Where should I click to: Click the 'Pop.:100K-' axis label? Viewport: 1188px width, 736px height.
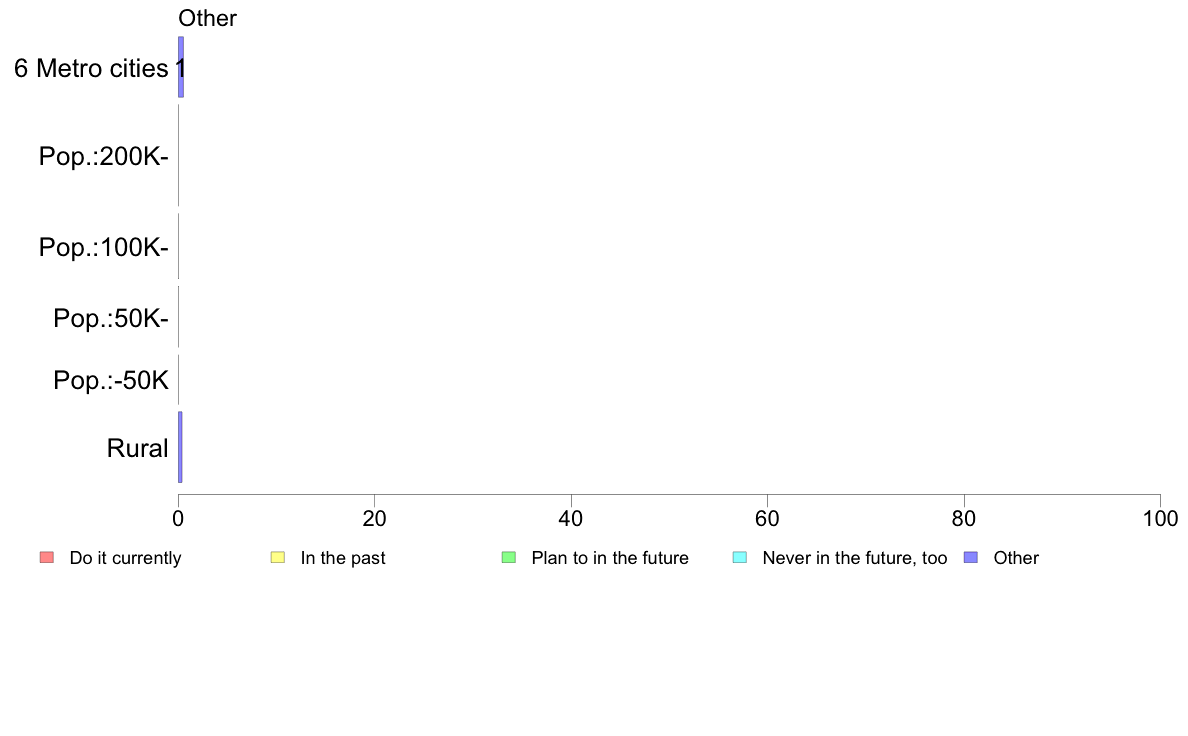104,247
